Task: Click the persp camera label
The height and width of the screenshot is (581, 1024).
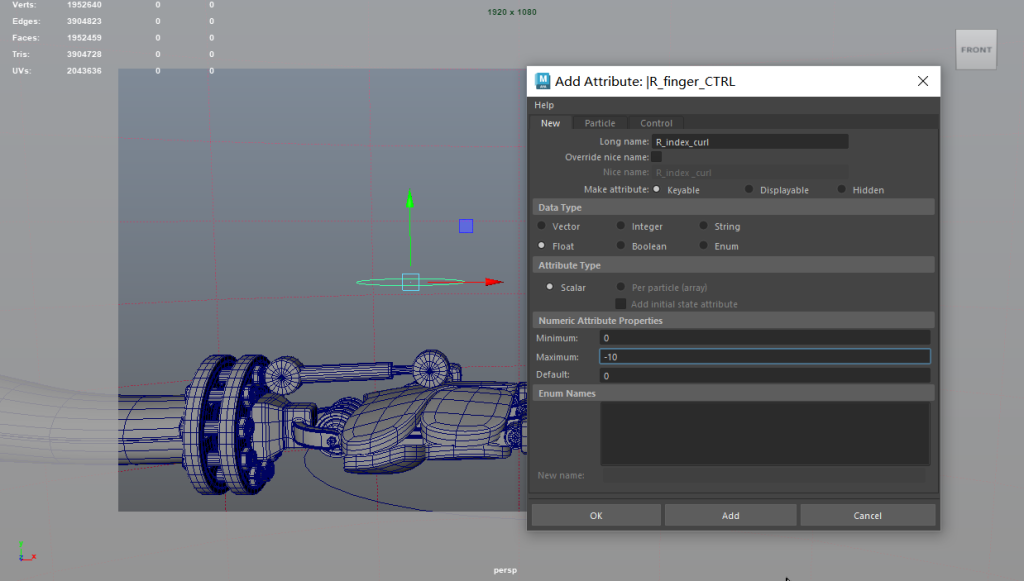Action: (505, 570)
